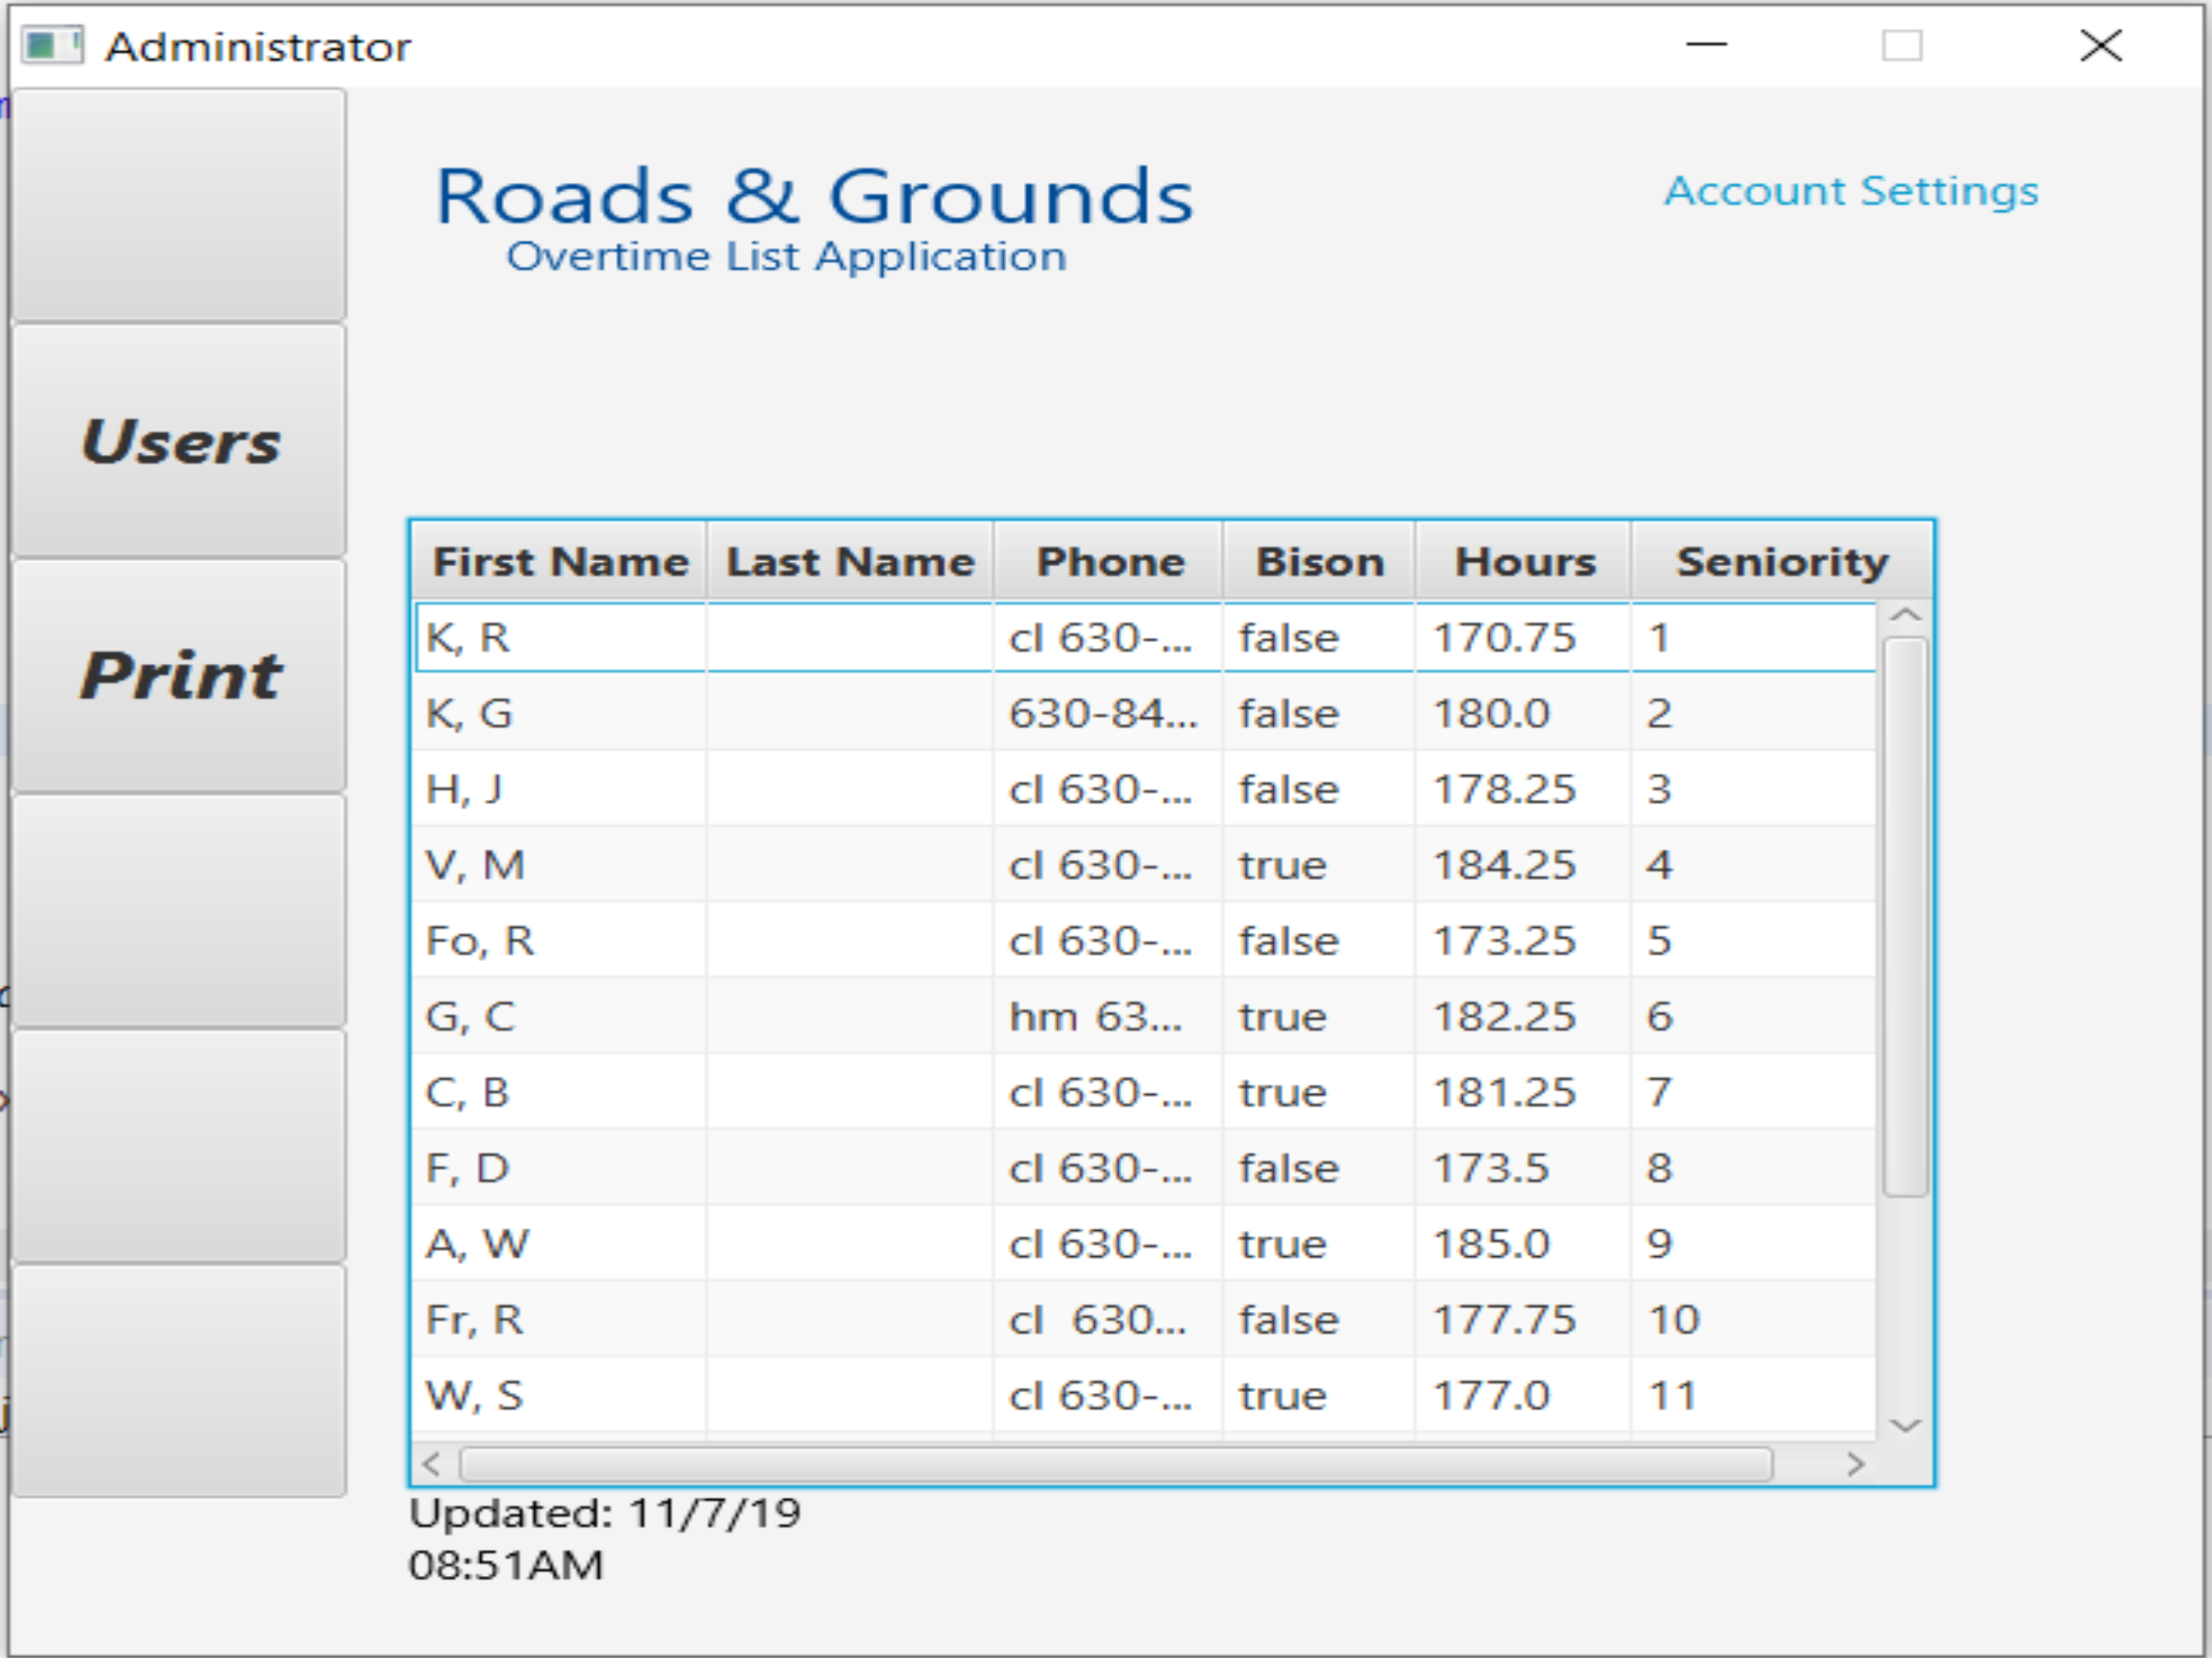Click the Phone column header
The width and height of the screenshot is (2212, 1662).
pyautogui.click(x=1109, y=562)
